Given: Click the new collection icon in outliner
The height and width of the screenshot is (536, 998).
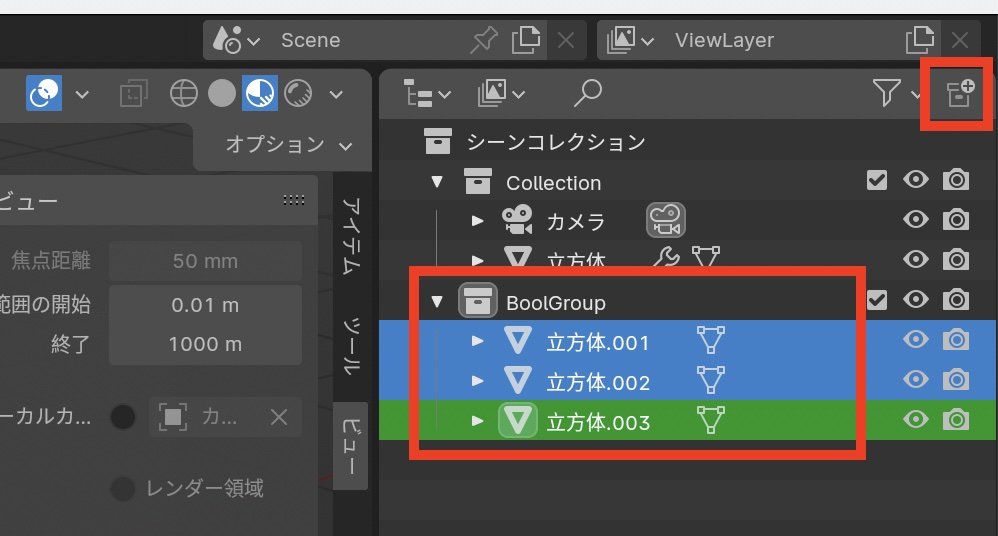Looking at the screenshot, I should (960, 95).
